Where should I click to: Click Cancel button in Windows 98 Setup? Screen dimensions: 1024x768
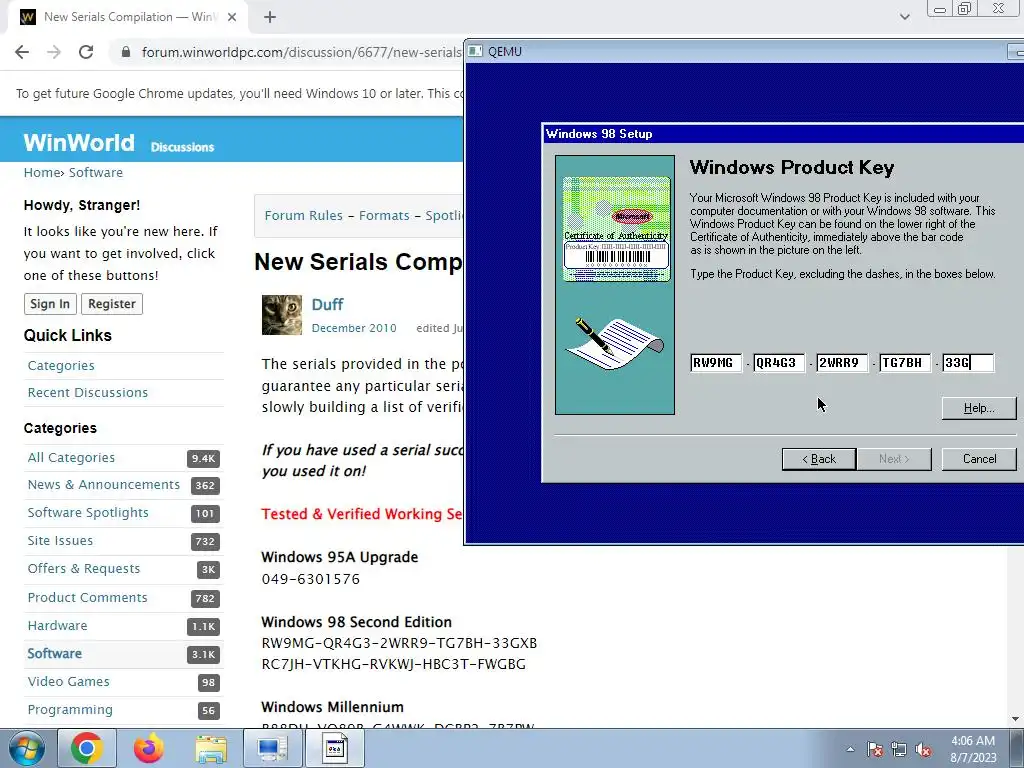coord(979,459)
